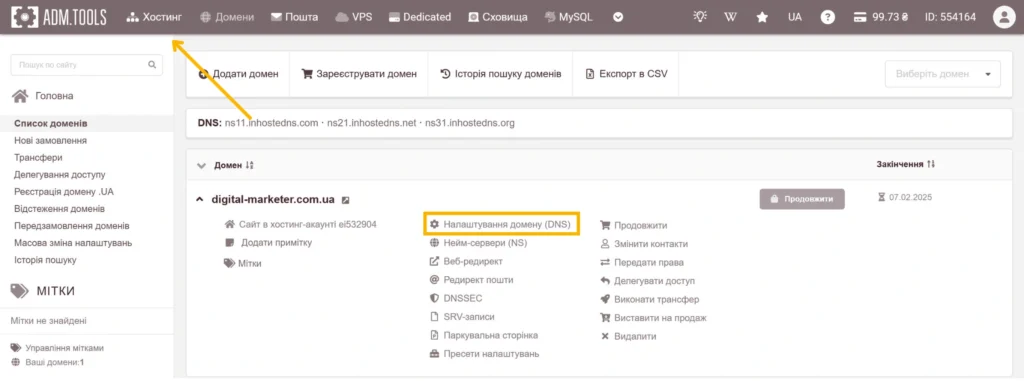The image size is (1024, 381).
Task: Open the Виберіть домен dropdown
Action: 942,74
